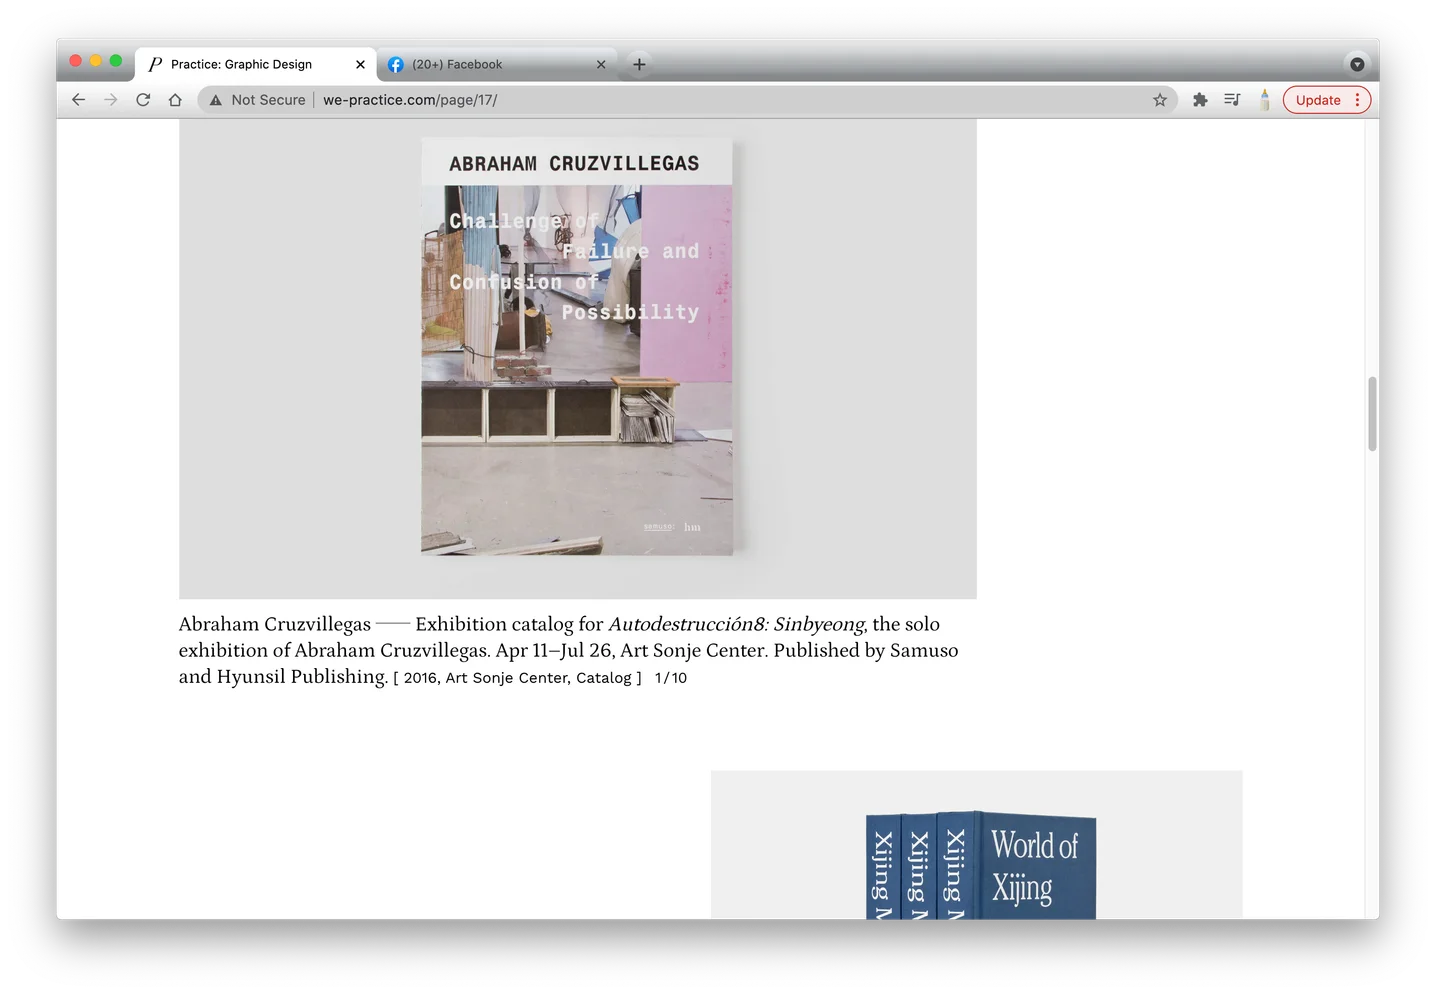Open the Chrome three-dot menu
This screenshot has width=1436, height=994.
tap(1357, 100)
